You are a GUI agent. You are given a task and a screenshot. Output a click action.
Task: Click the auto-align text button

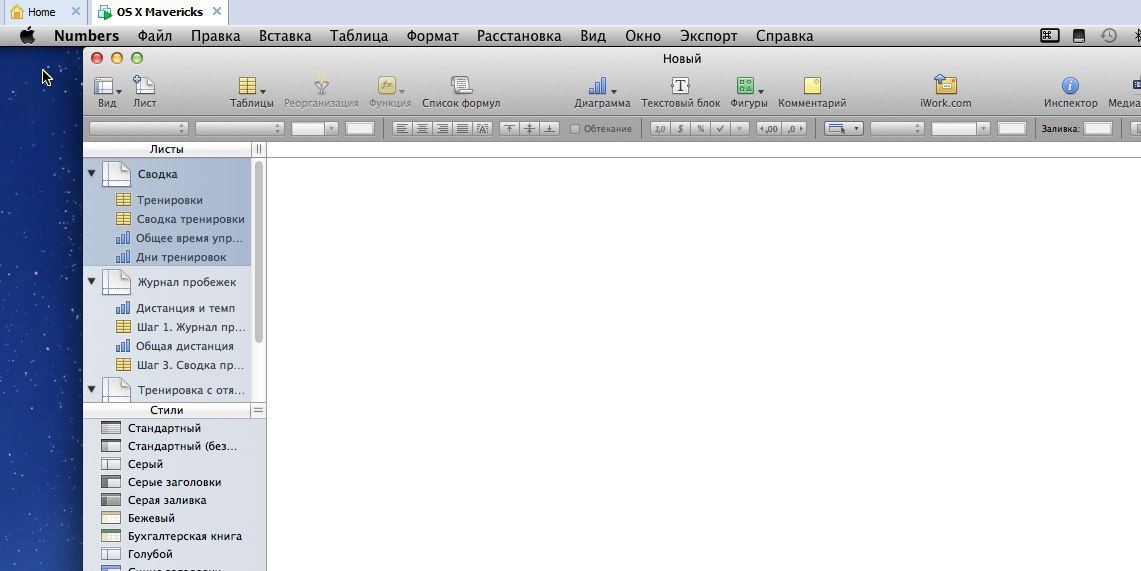(x=482, y=129)
